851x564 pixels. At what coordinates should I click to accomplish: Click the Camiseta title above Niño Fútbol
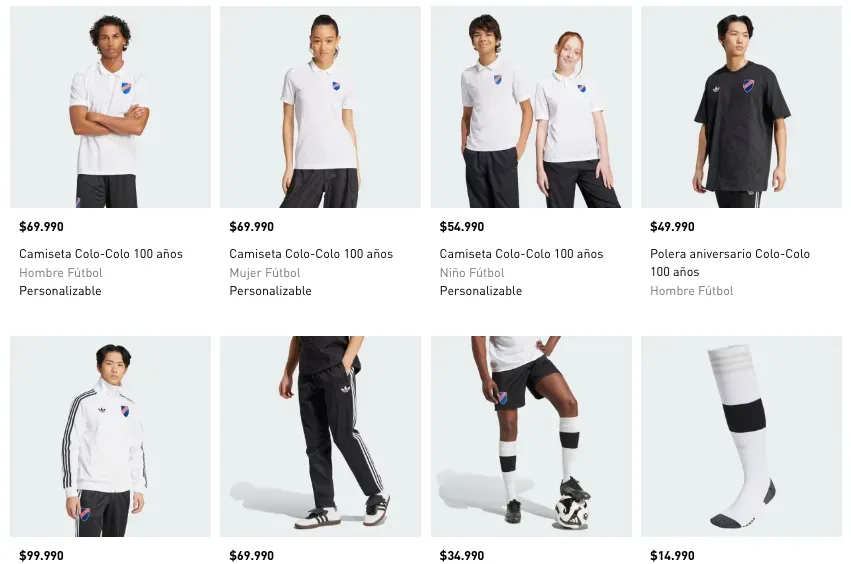tap(521, 254)
